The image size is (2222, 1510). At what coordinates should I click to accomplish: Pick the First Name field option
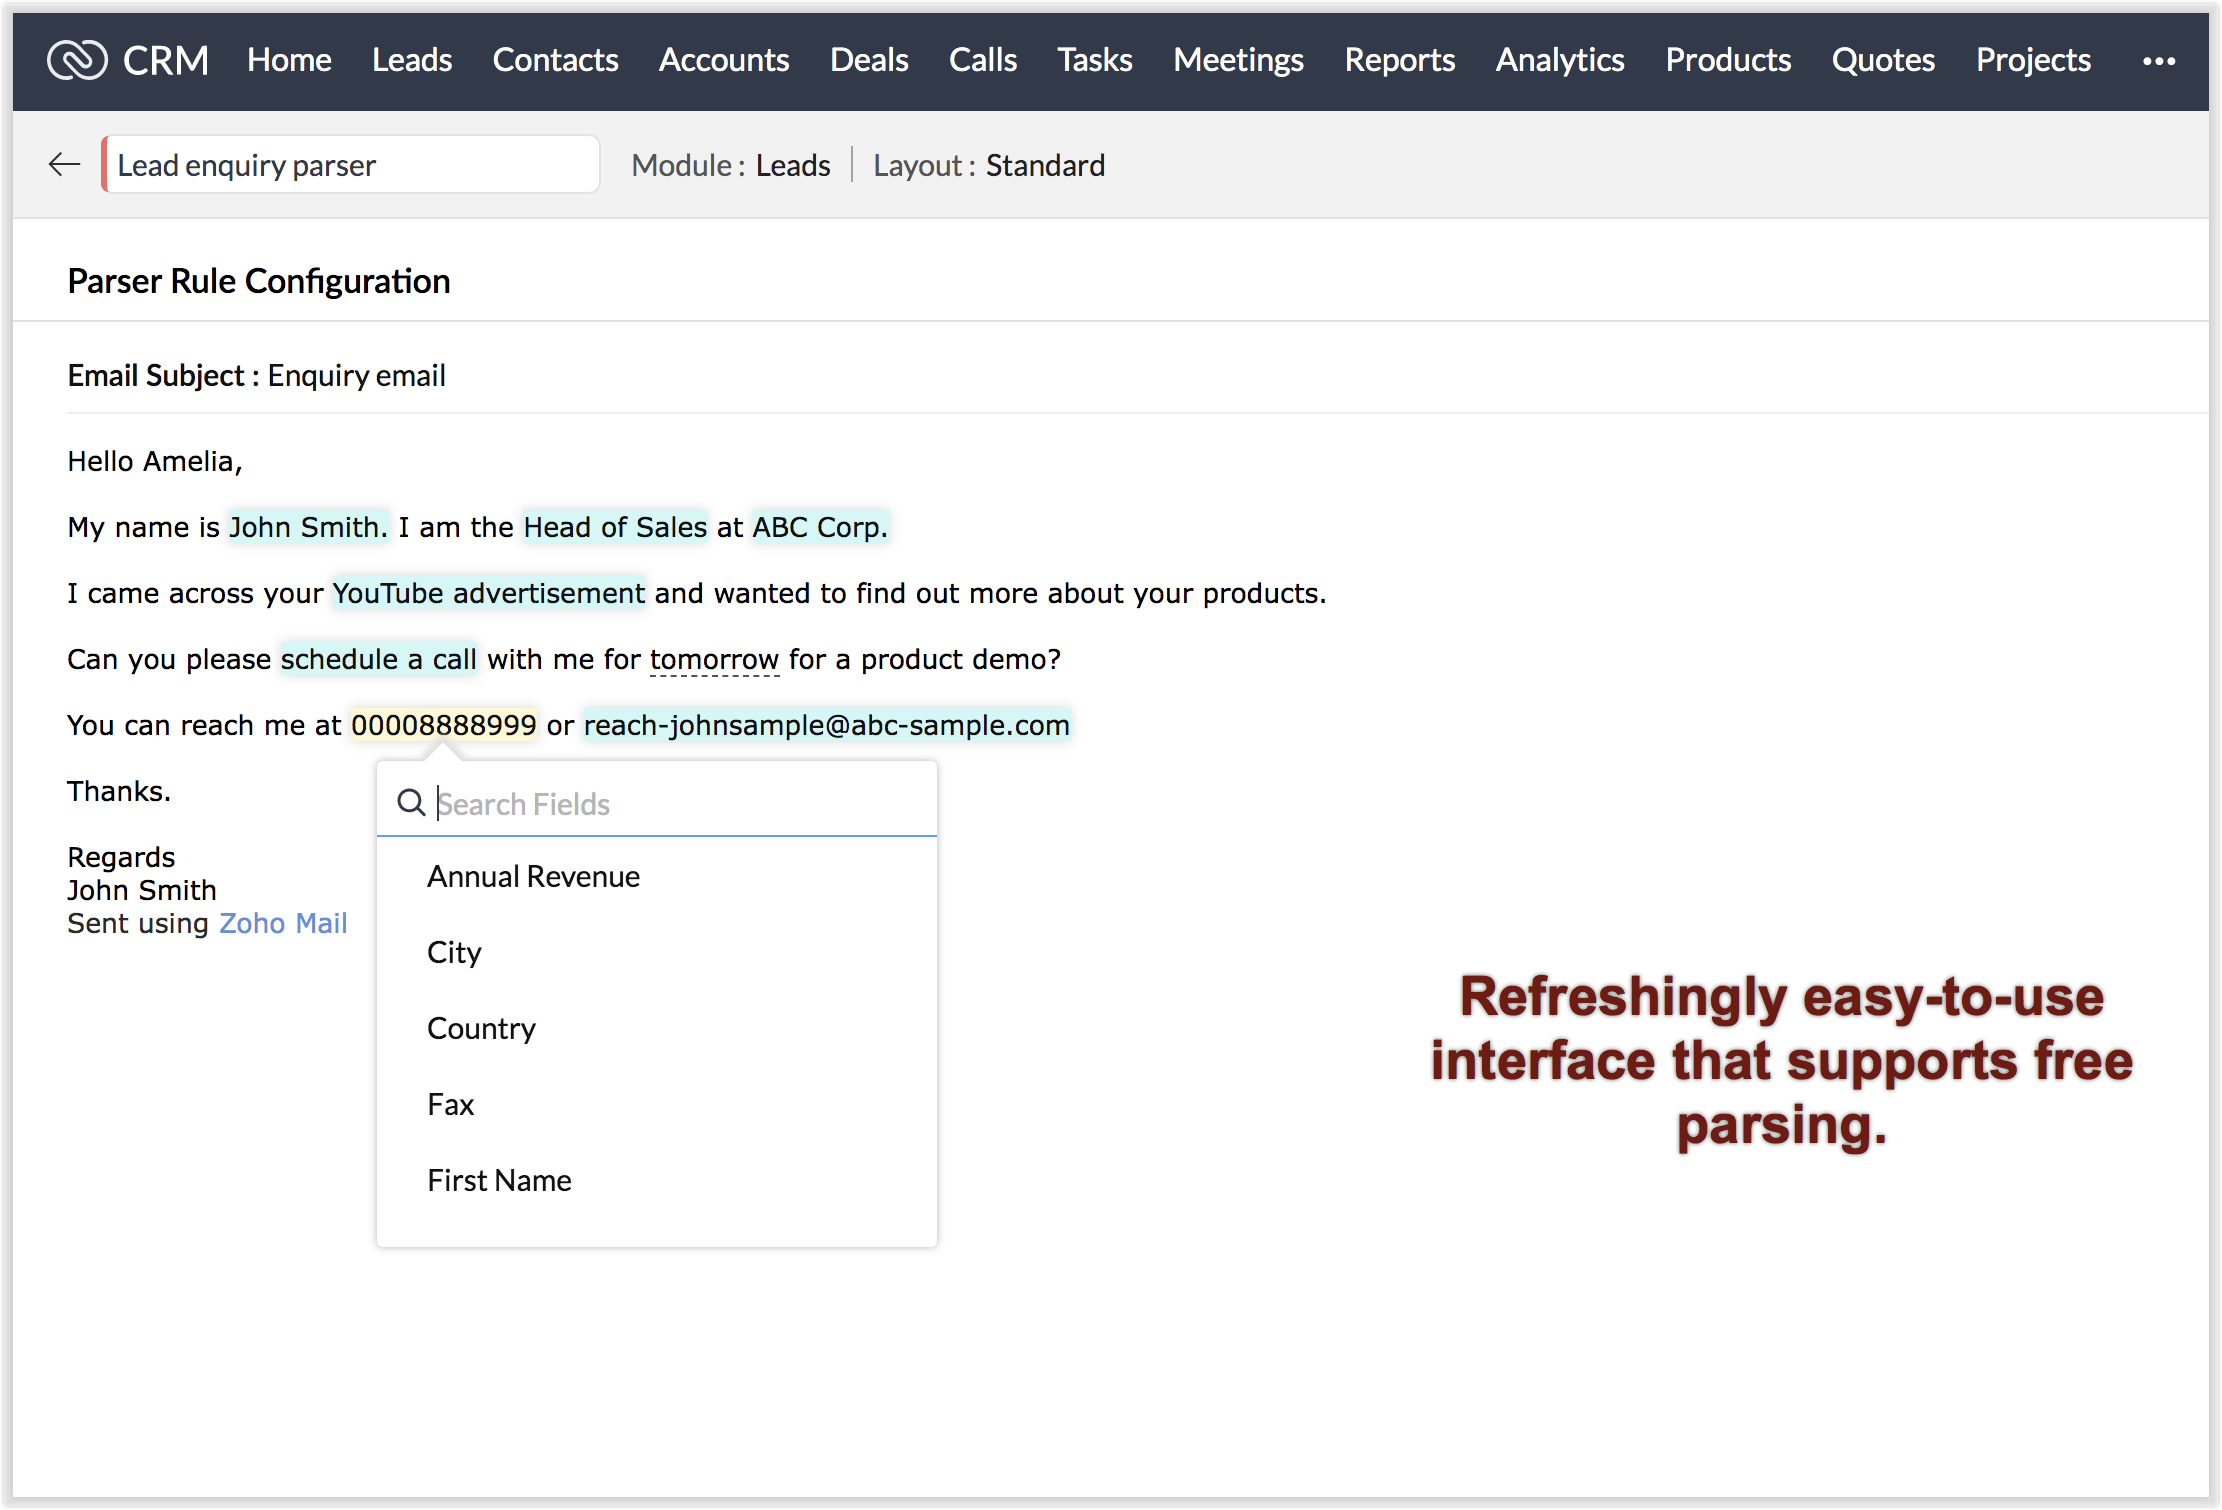tap(499, 1181)
